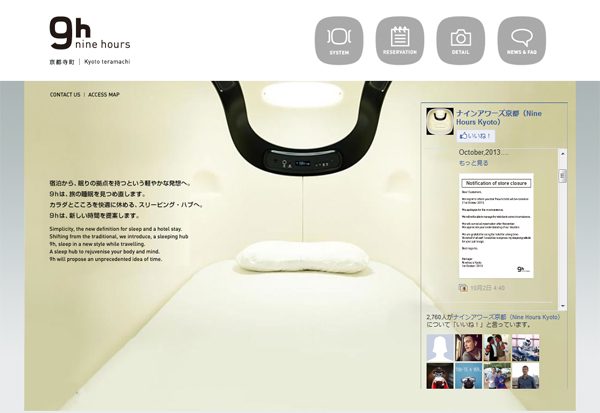Viewport: 600px width, 413px height.
Task: Open the CONTACT US link
Action: click(x=65, y=95)
